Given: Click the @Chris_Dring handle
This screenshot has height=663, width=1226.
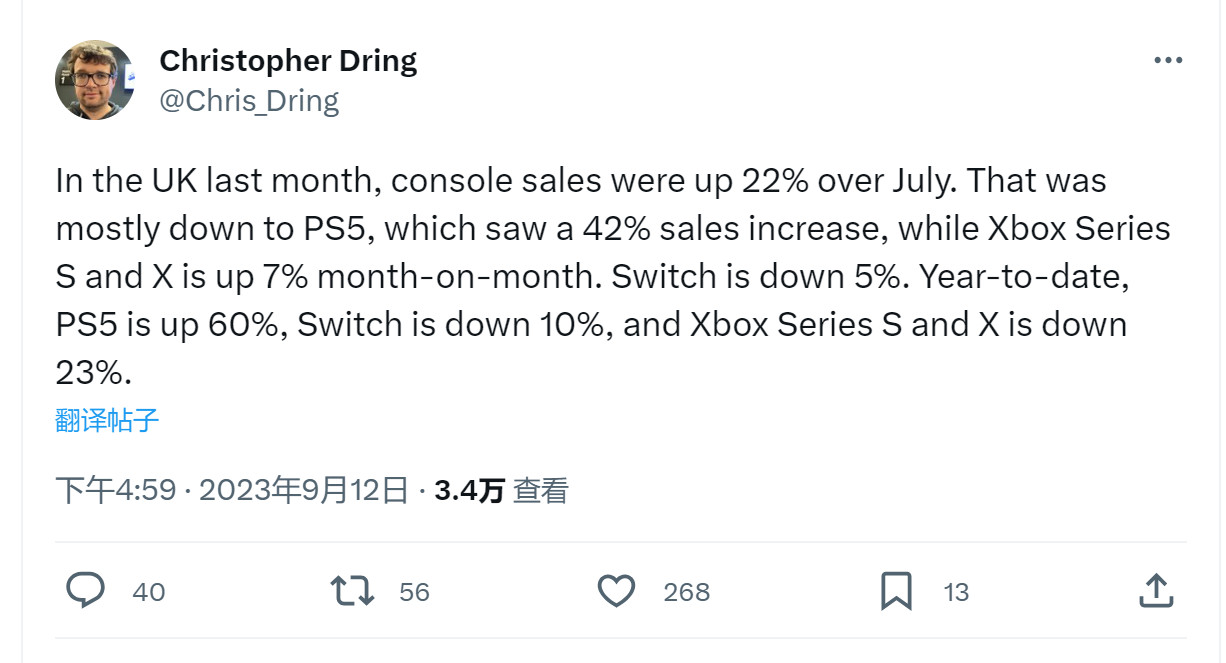Looking at the screenshot, I should pyautogui.click(x=249, y=100).
